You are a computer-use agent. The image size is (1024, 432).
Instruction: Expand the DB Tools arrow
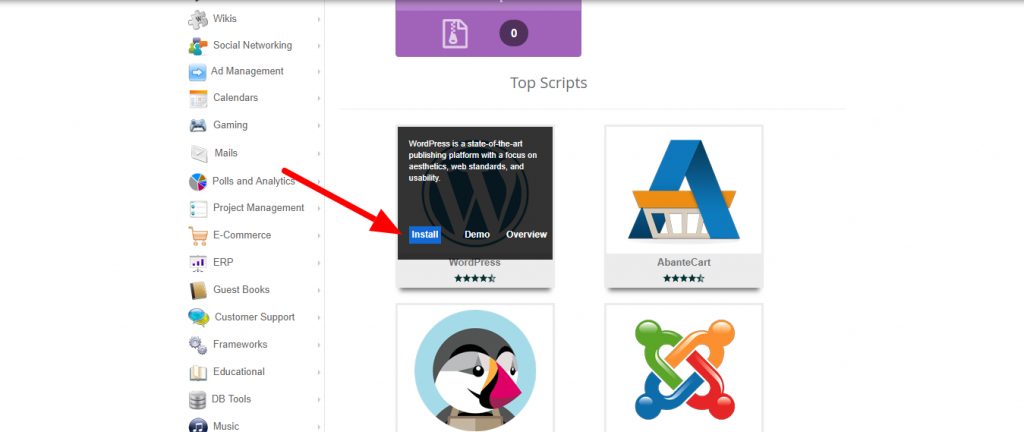(319, 399)
